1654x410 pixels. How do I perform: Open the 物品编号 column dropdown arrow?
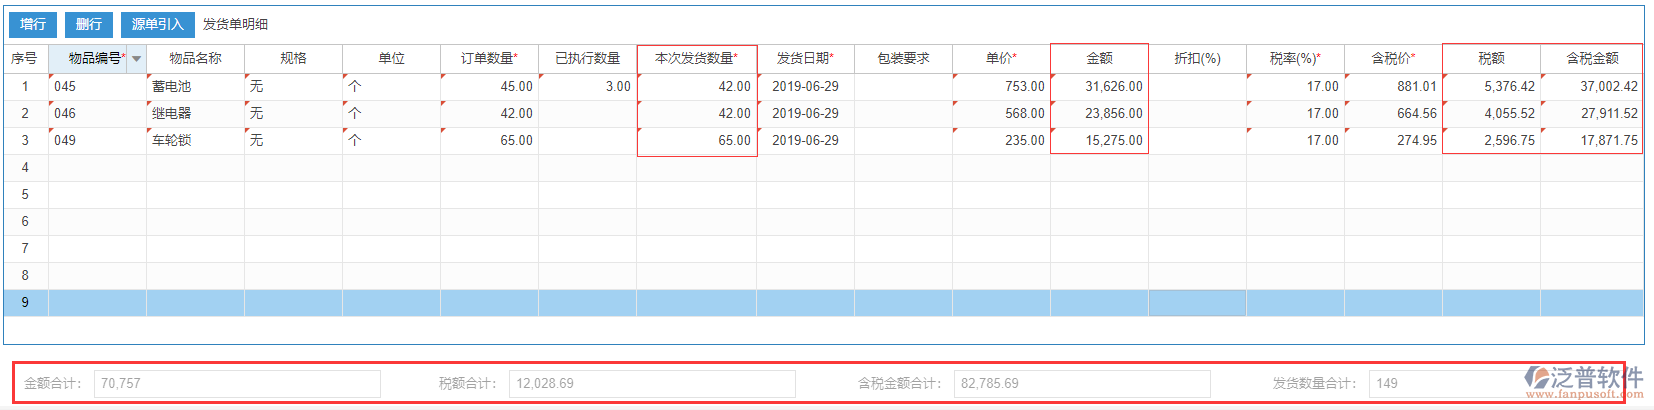tap(137, 59)
